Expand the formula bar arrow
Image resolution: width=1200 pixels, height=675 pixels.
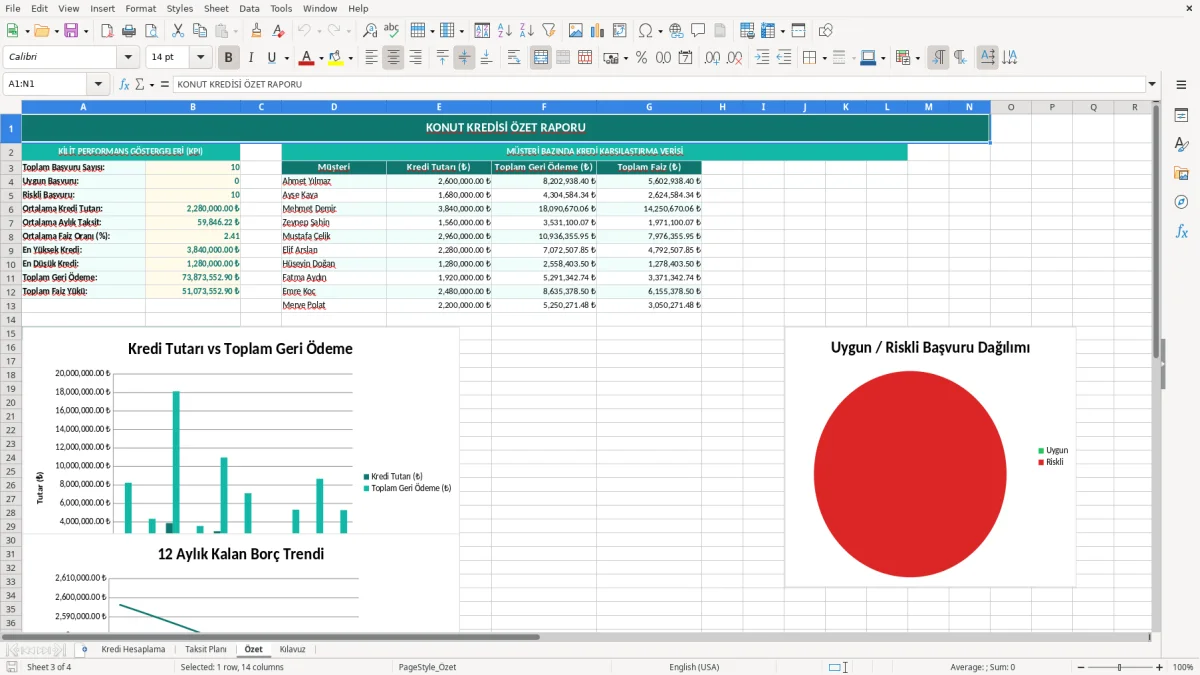pos(1152,84)
